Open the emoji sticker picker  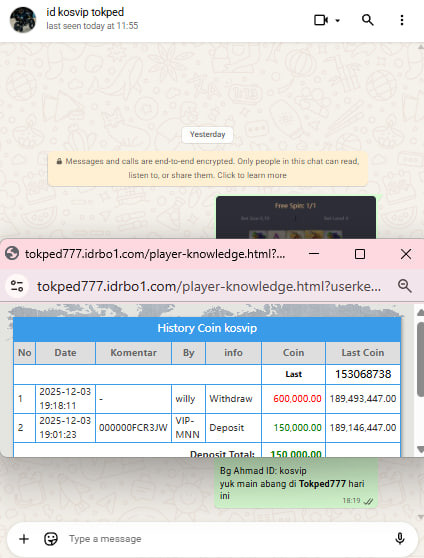[51, 539]
